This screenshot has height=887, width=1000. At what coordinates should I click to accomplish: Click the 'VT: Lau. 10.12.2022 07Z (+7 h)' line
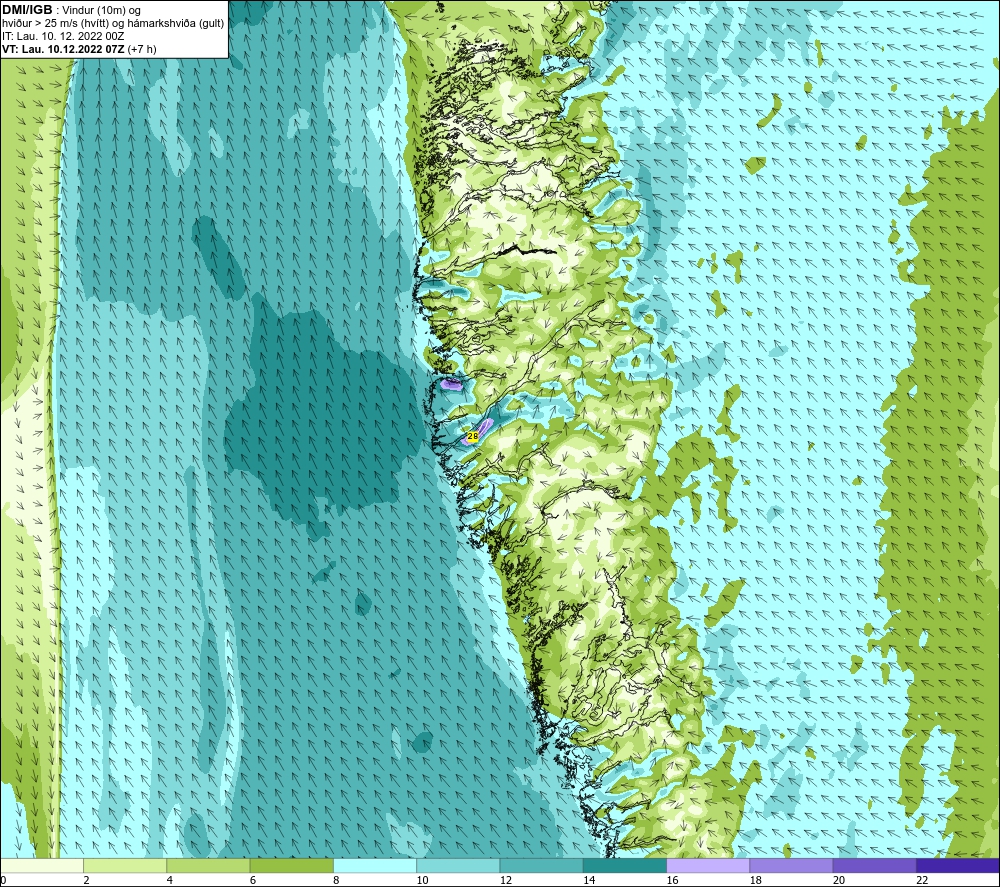(79, 49)
